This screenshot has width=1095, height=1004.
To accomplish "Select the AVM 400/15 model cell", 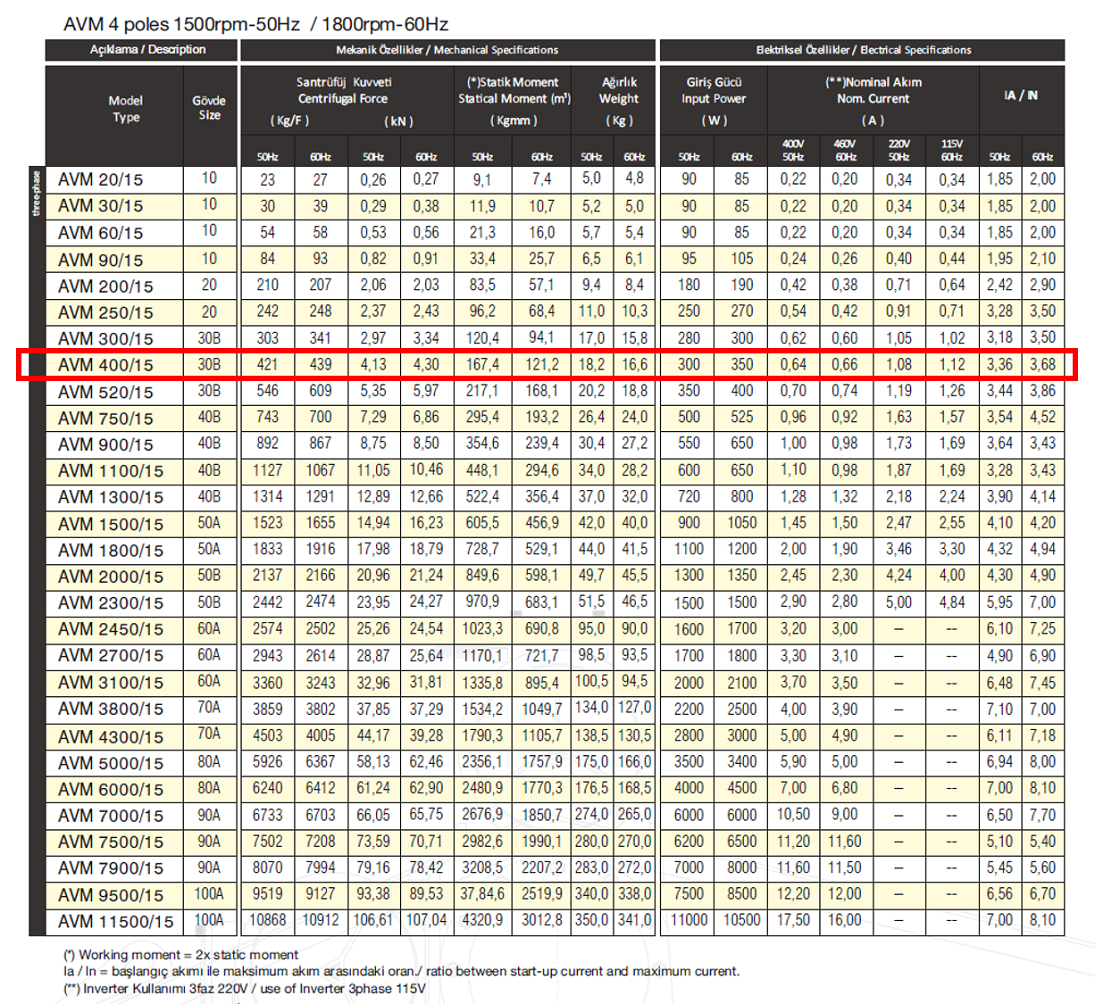I will coord(105,364).
